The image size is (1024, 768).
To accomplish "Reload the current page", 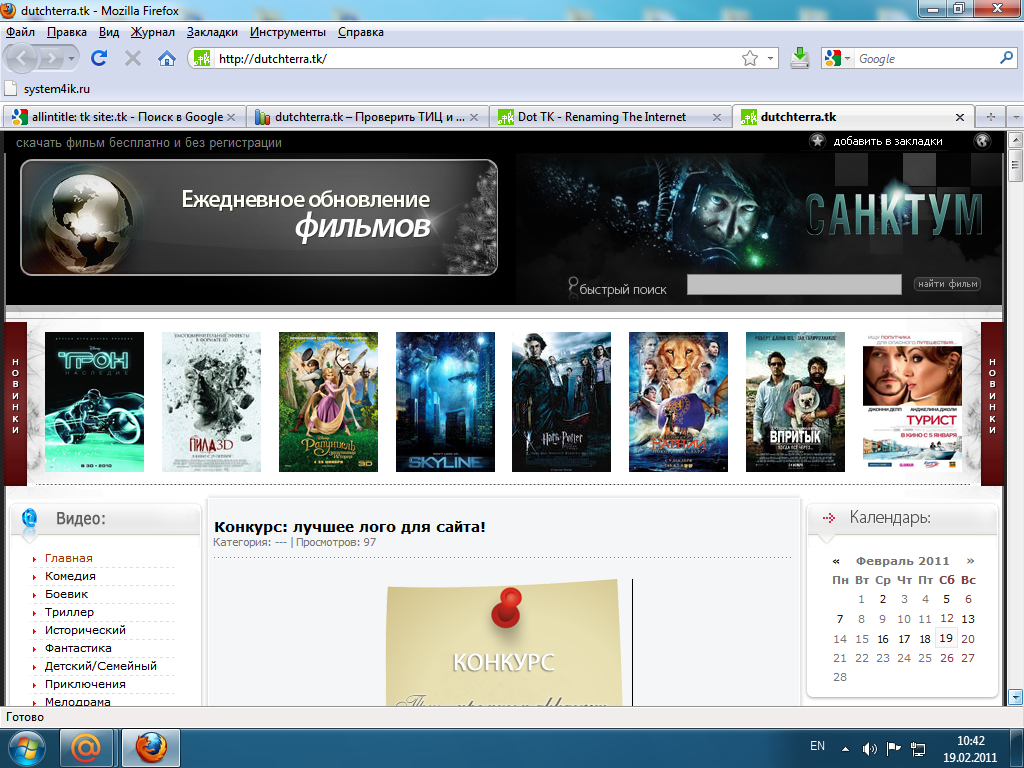I will click(x=99, y=59).
